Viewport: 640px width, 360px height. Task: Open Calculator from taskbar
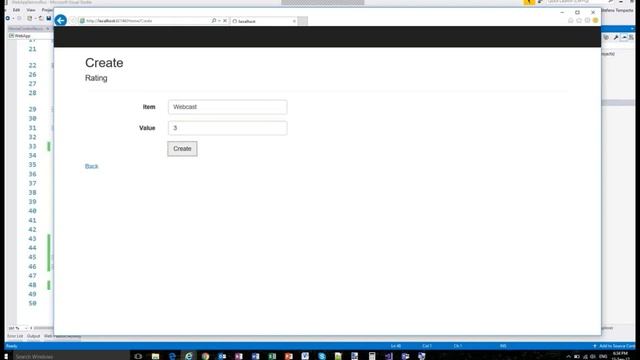click(x=372, y=356)
